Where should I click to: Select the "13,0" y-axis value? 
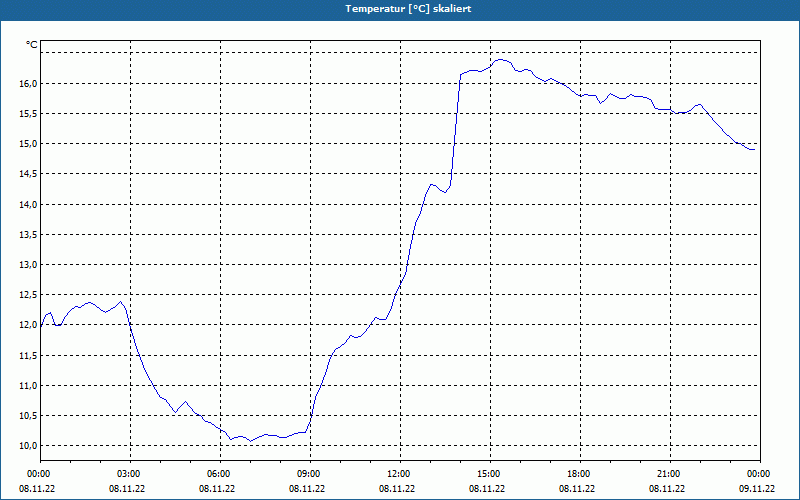[29, 265]
